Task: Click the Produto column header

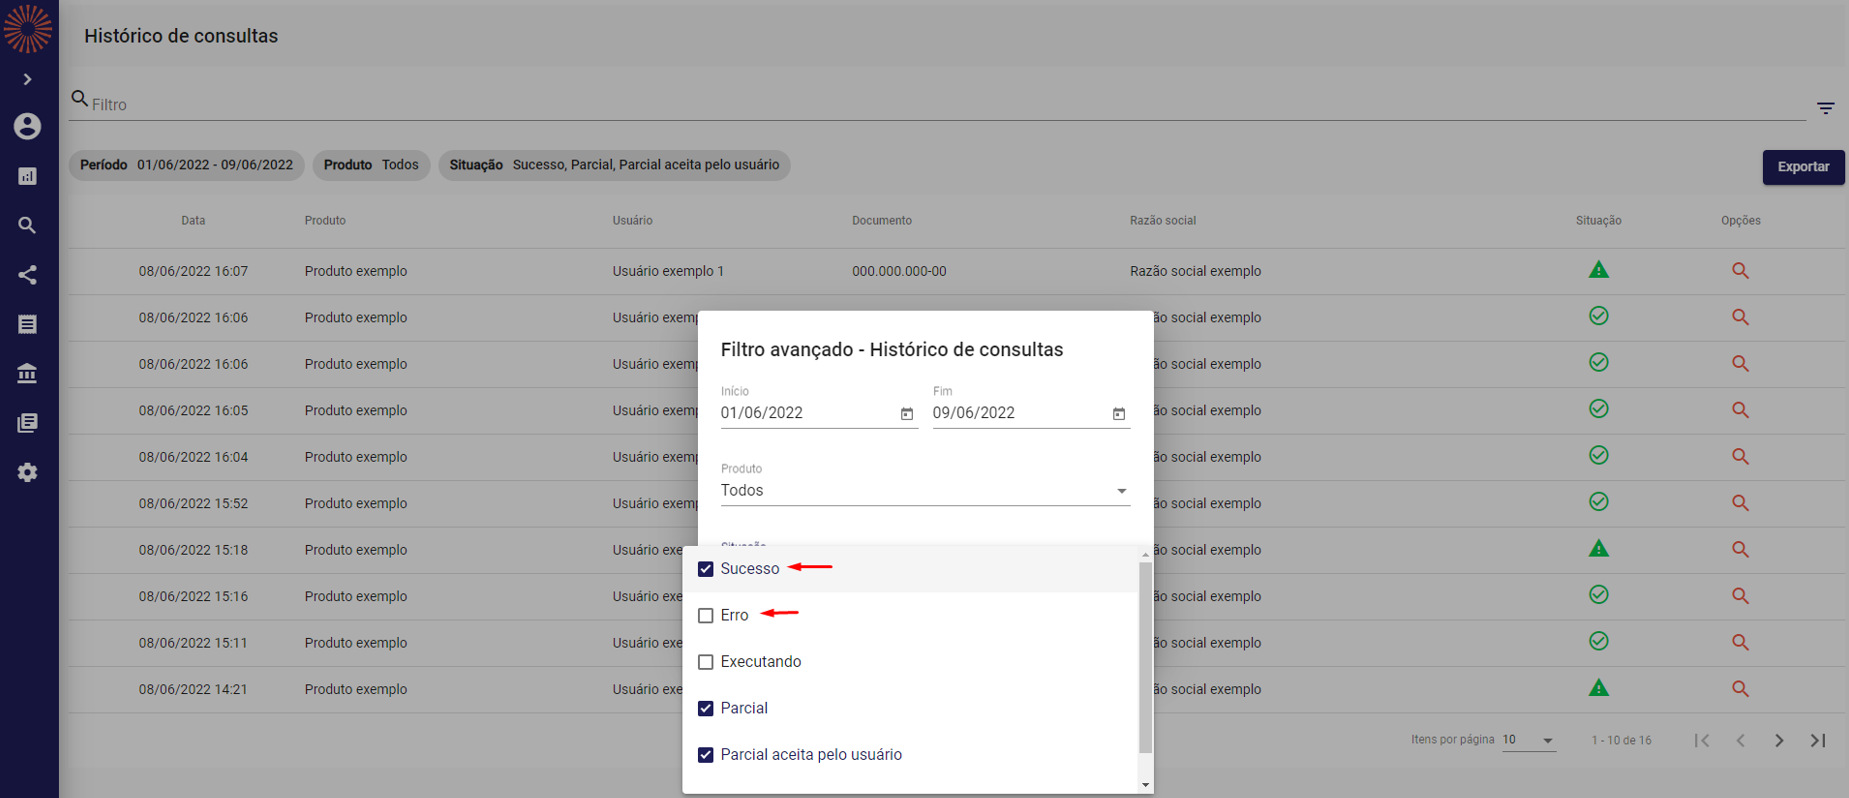Action: (325, 221)
